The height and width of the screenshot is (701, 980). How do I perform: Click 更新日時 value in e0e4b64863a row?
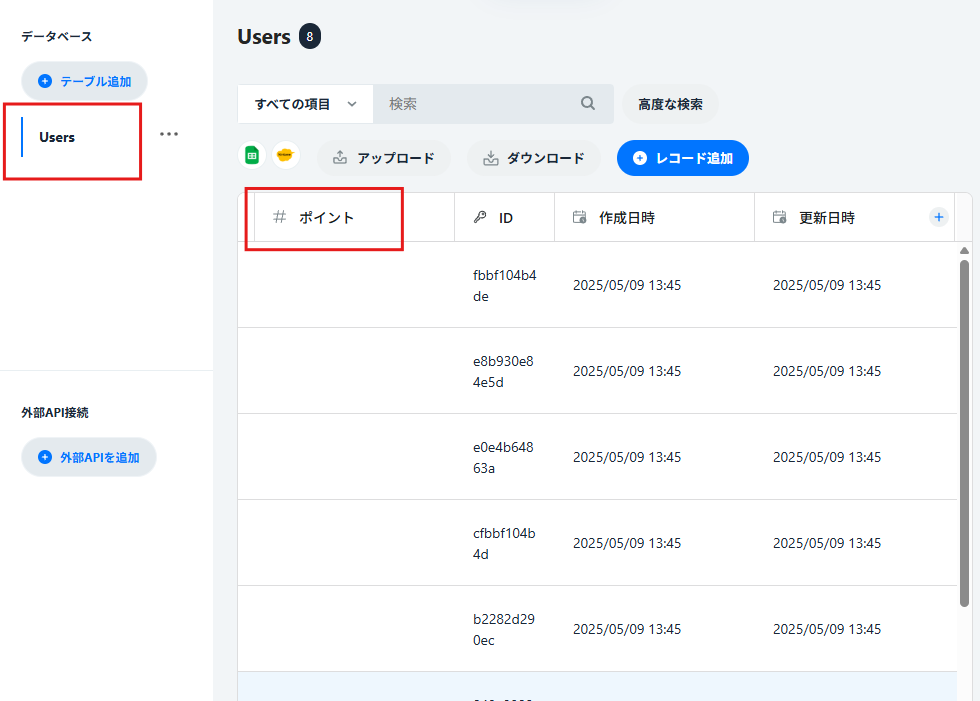coord(827,457)
